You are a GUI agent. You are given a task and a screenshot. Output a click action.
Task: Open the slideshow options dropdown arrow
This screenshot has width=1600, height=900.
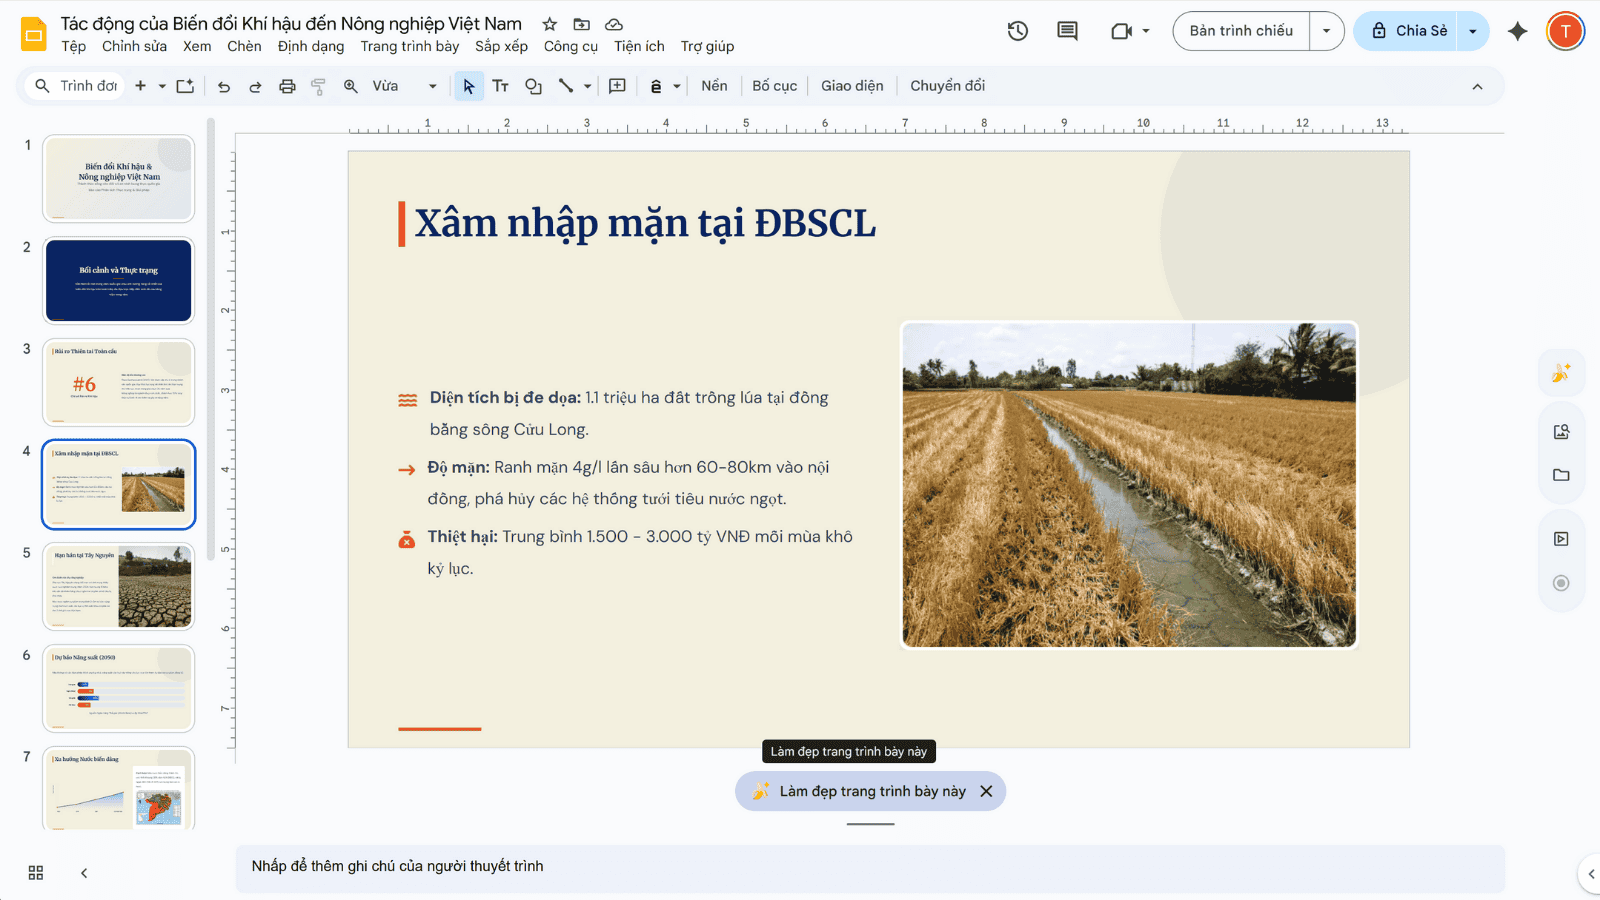(x=1327, y=31)
